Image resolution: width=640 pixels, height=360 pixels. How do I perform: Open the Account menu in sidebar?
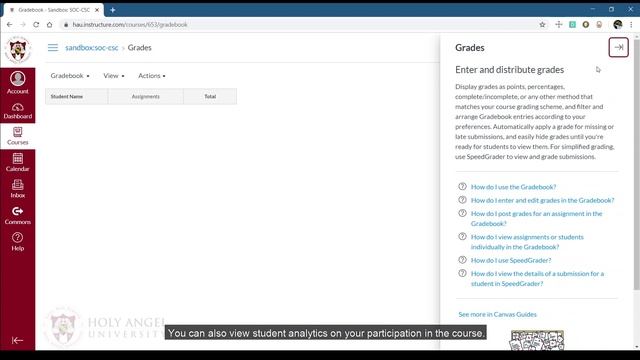click(18, 82)
